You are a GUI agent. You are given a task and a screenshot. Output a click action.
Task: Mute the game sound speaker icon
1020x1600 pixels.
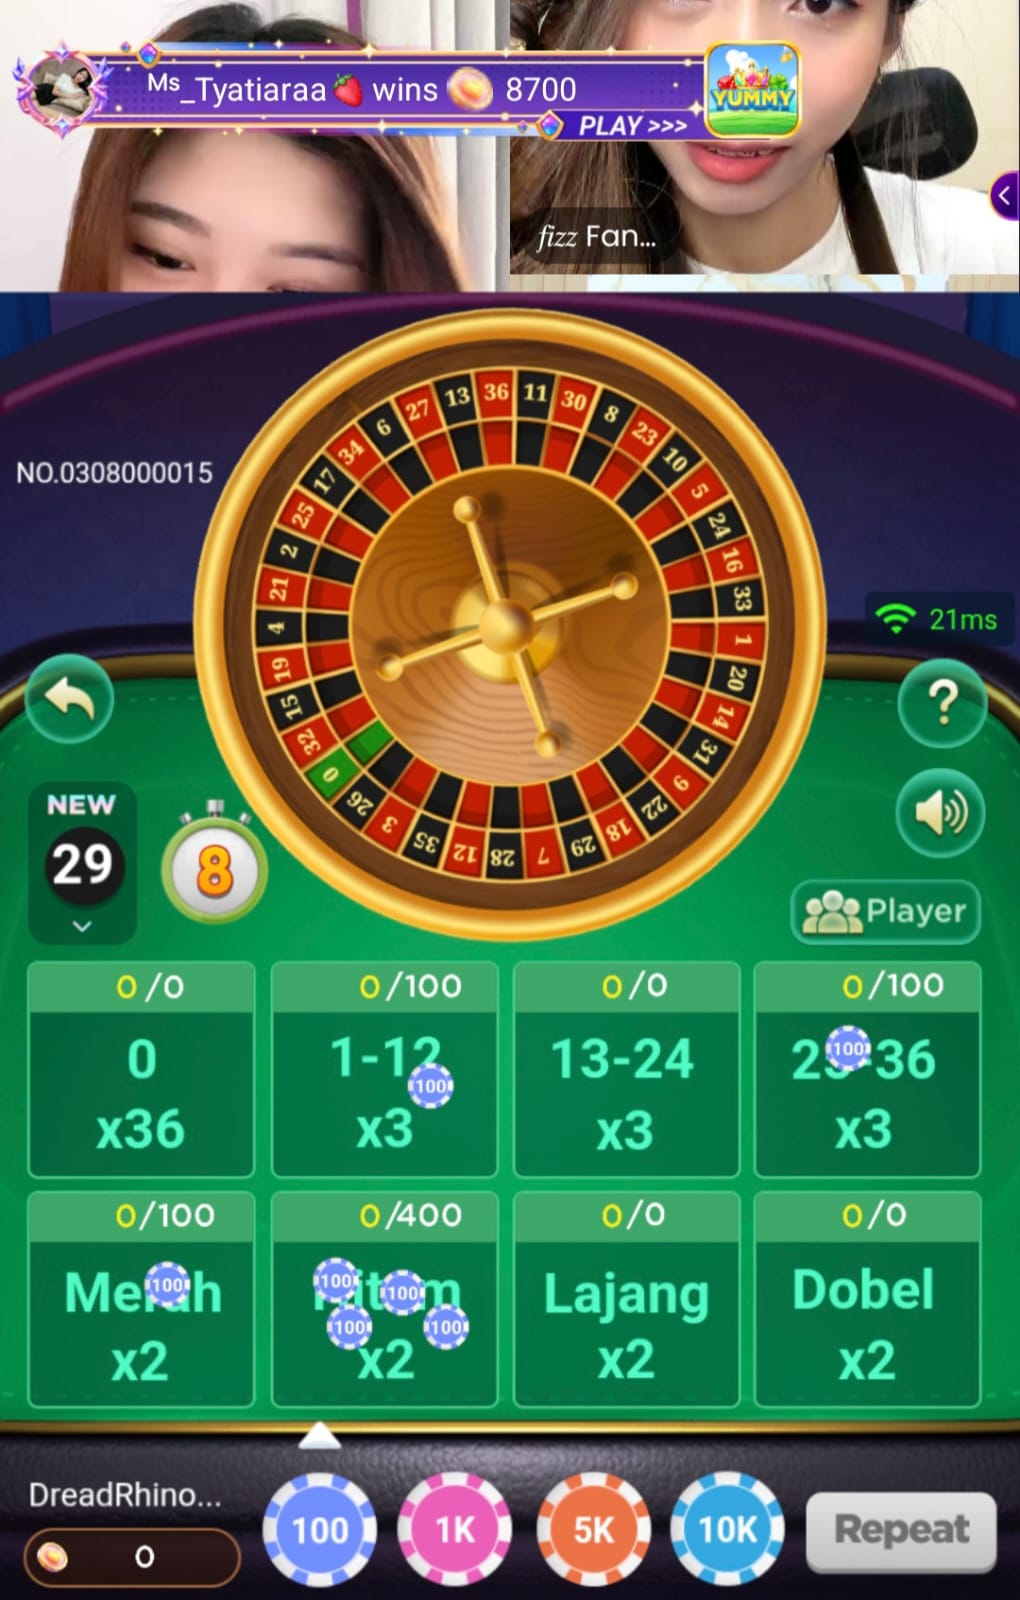point(941,812)
